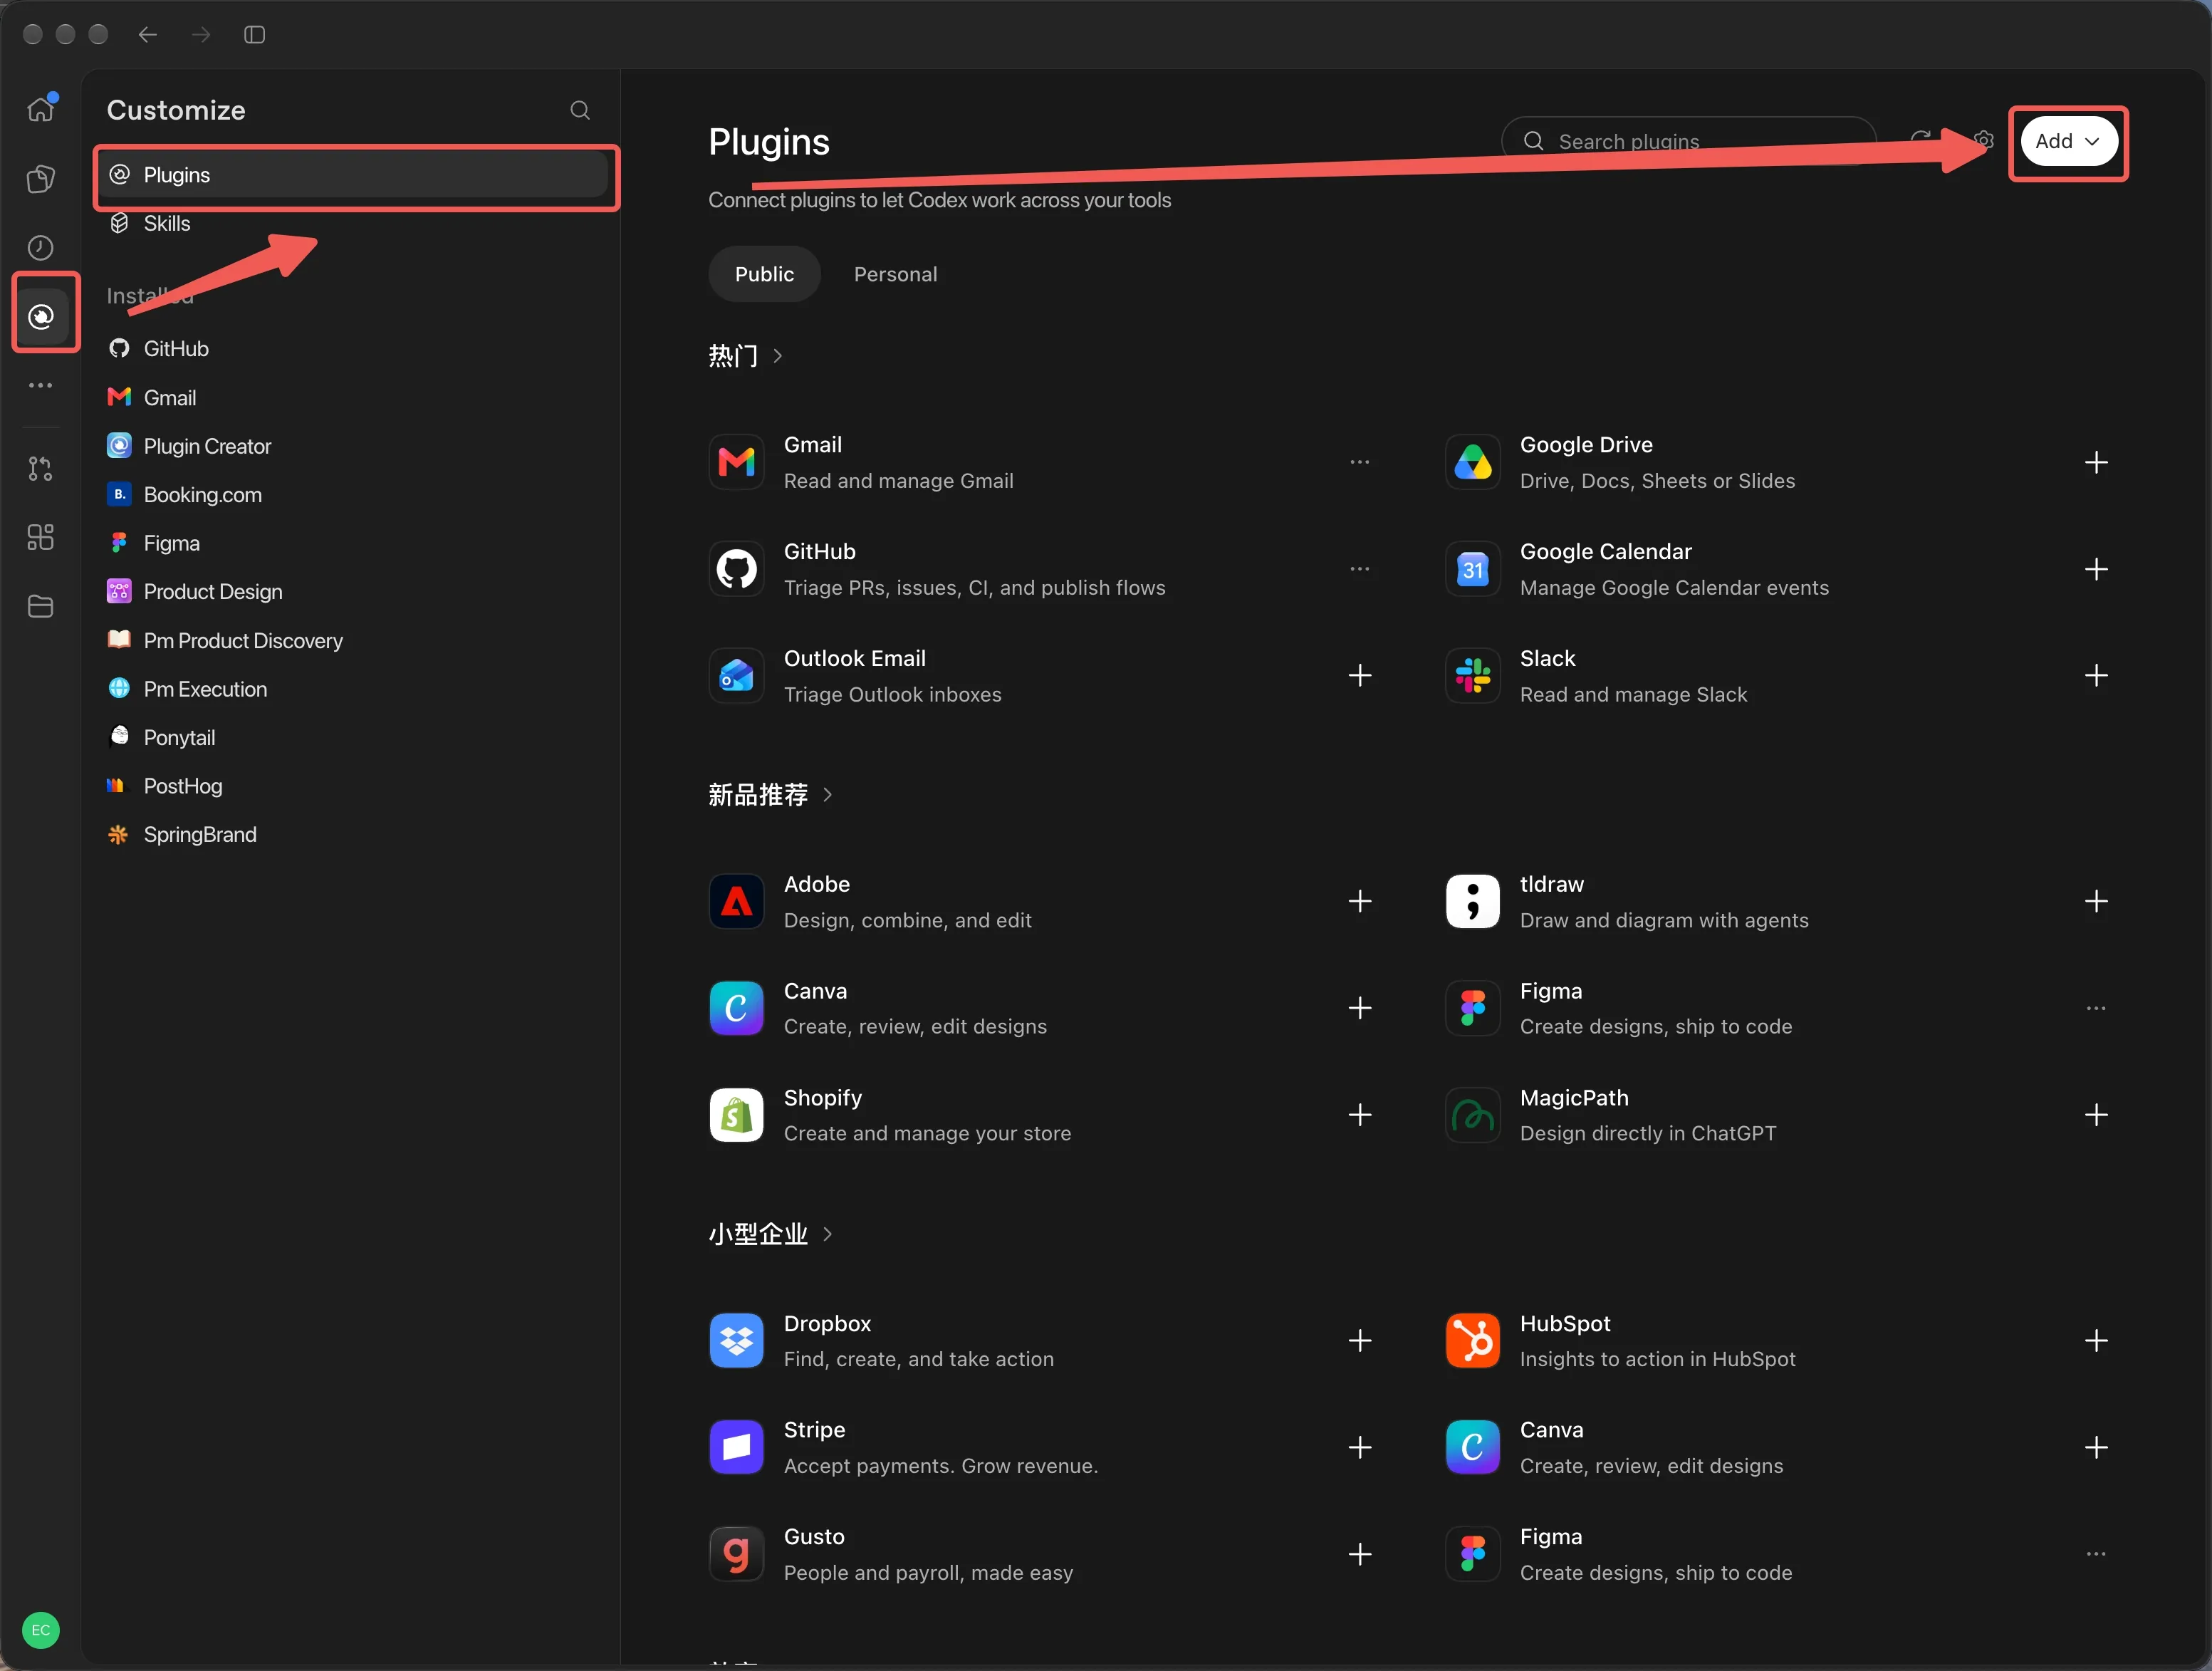Click the EC user avatar
Viewport: 2212px width, 1671px height.
(41, 1630)
